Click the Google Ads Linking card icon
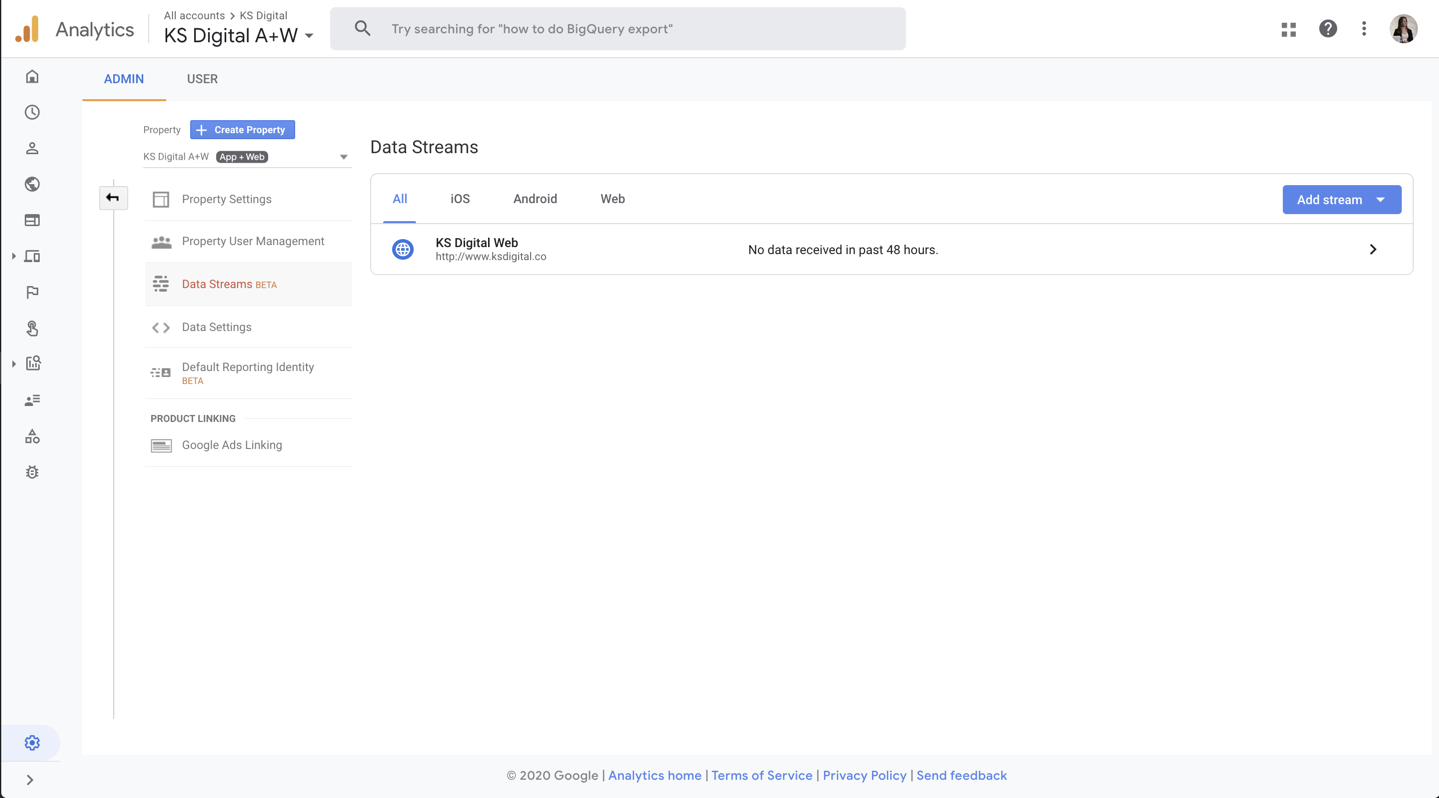Screen dimensions: 1439x798 [x=161, y=446]
